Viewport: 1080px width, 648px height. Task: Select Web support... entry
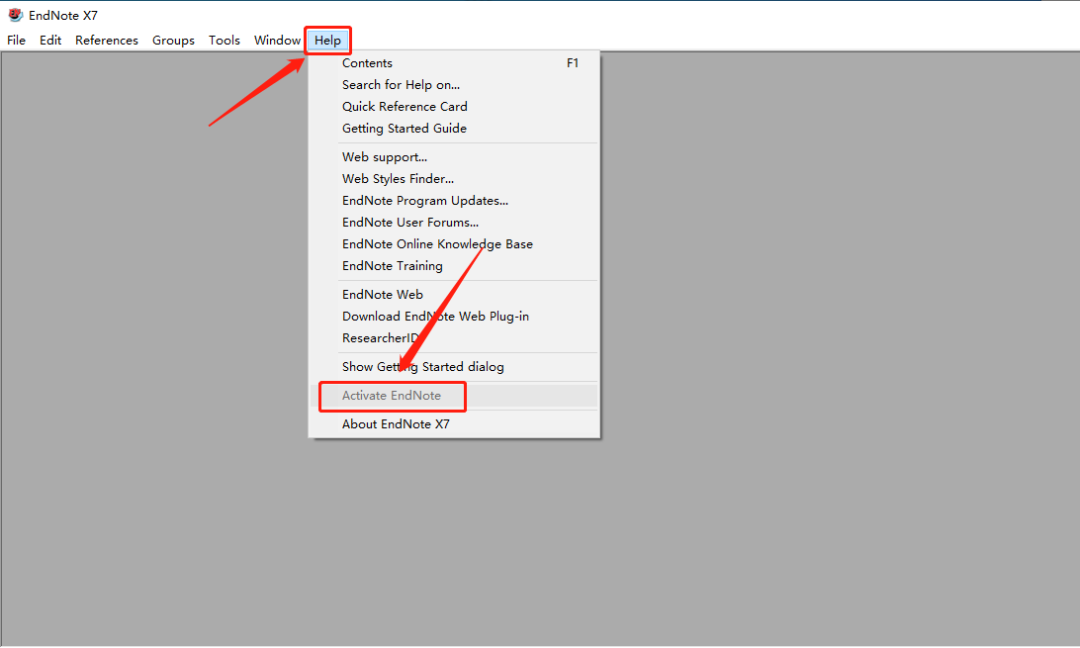pyautogui.click(x=455, y=157)
